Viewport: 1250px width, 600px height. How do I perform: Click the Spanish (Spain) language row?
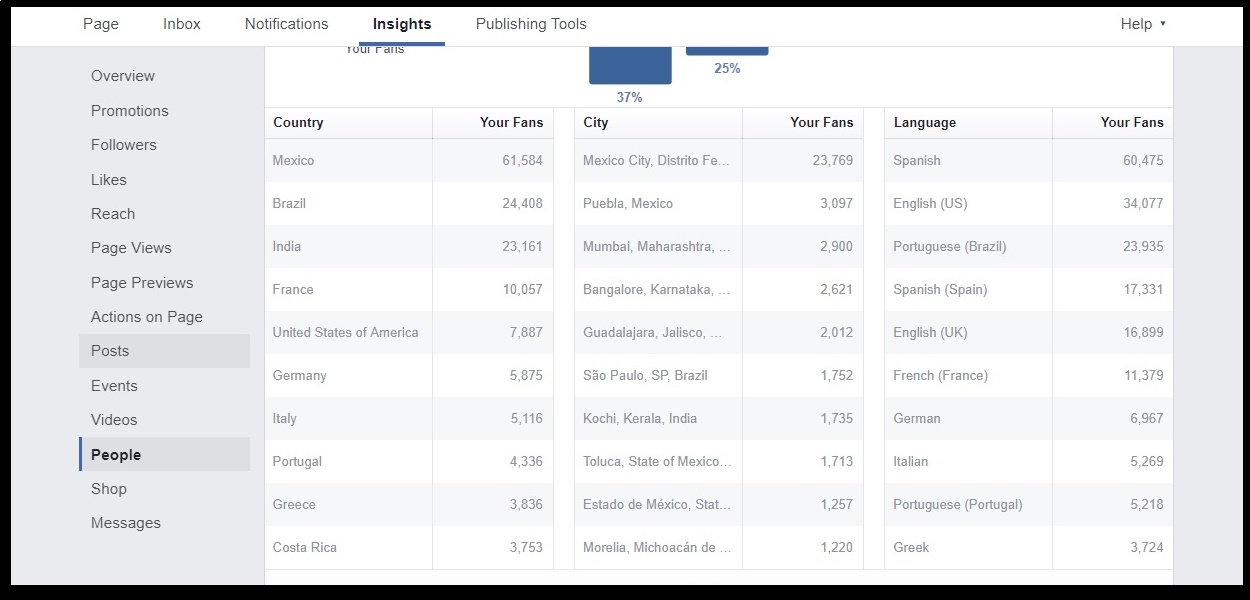1029,289
